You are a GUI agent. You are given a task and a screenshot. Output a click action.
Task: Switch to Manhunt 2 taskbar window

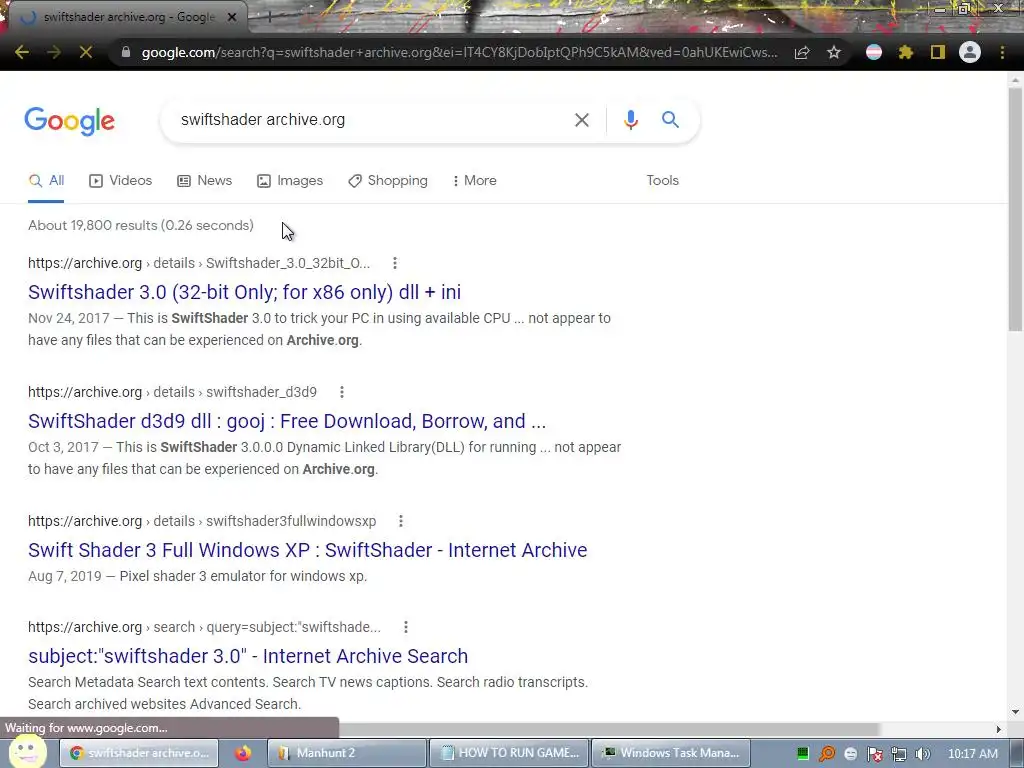[347, 753]
